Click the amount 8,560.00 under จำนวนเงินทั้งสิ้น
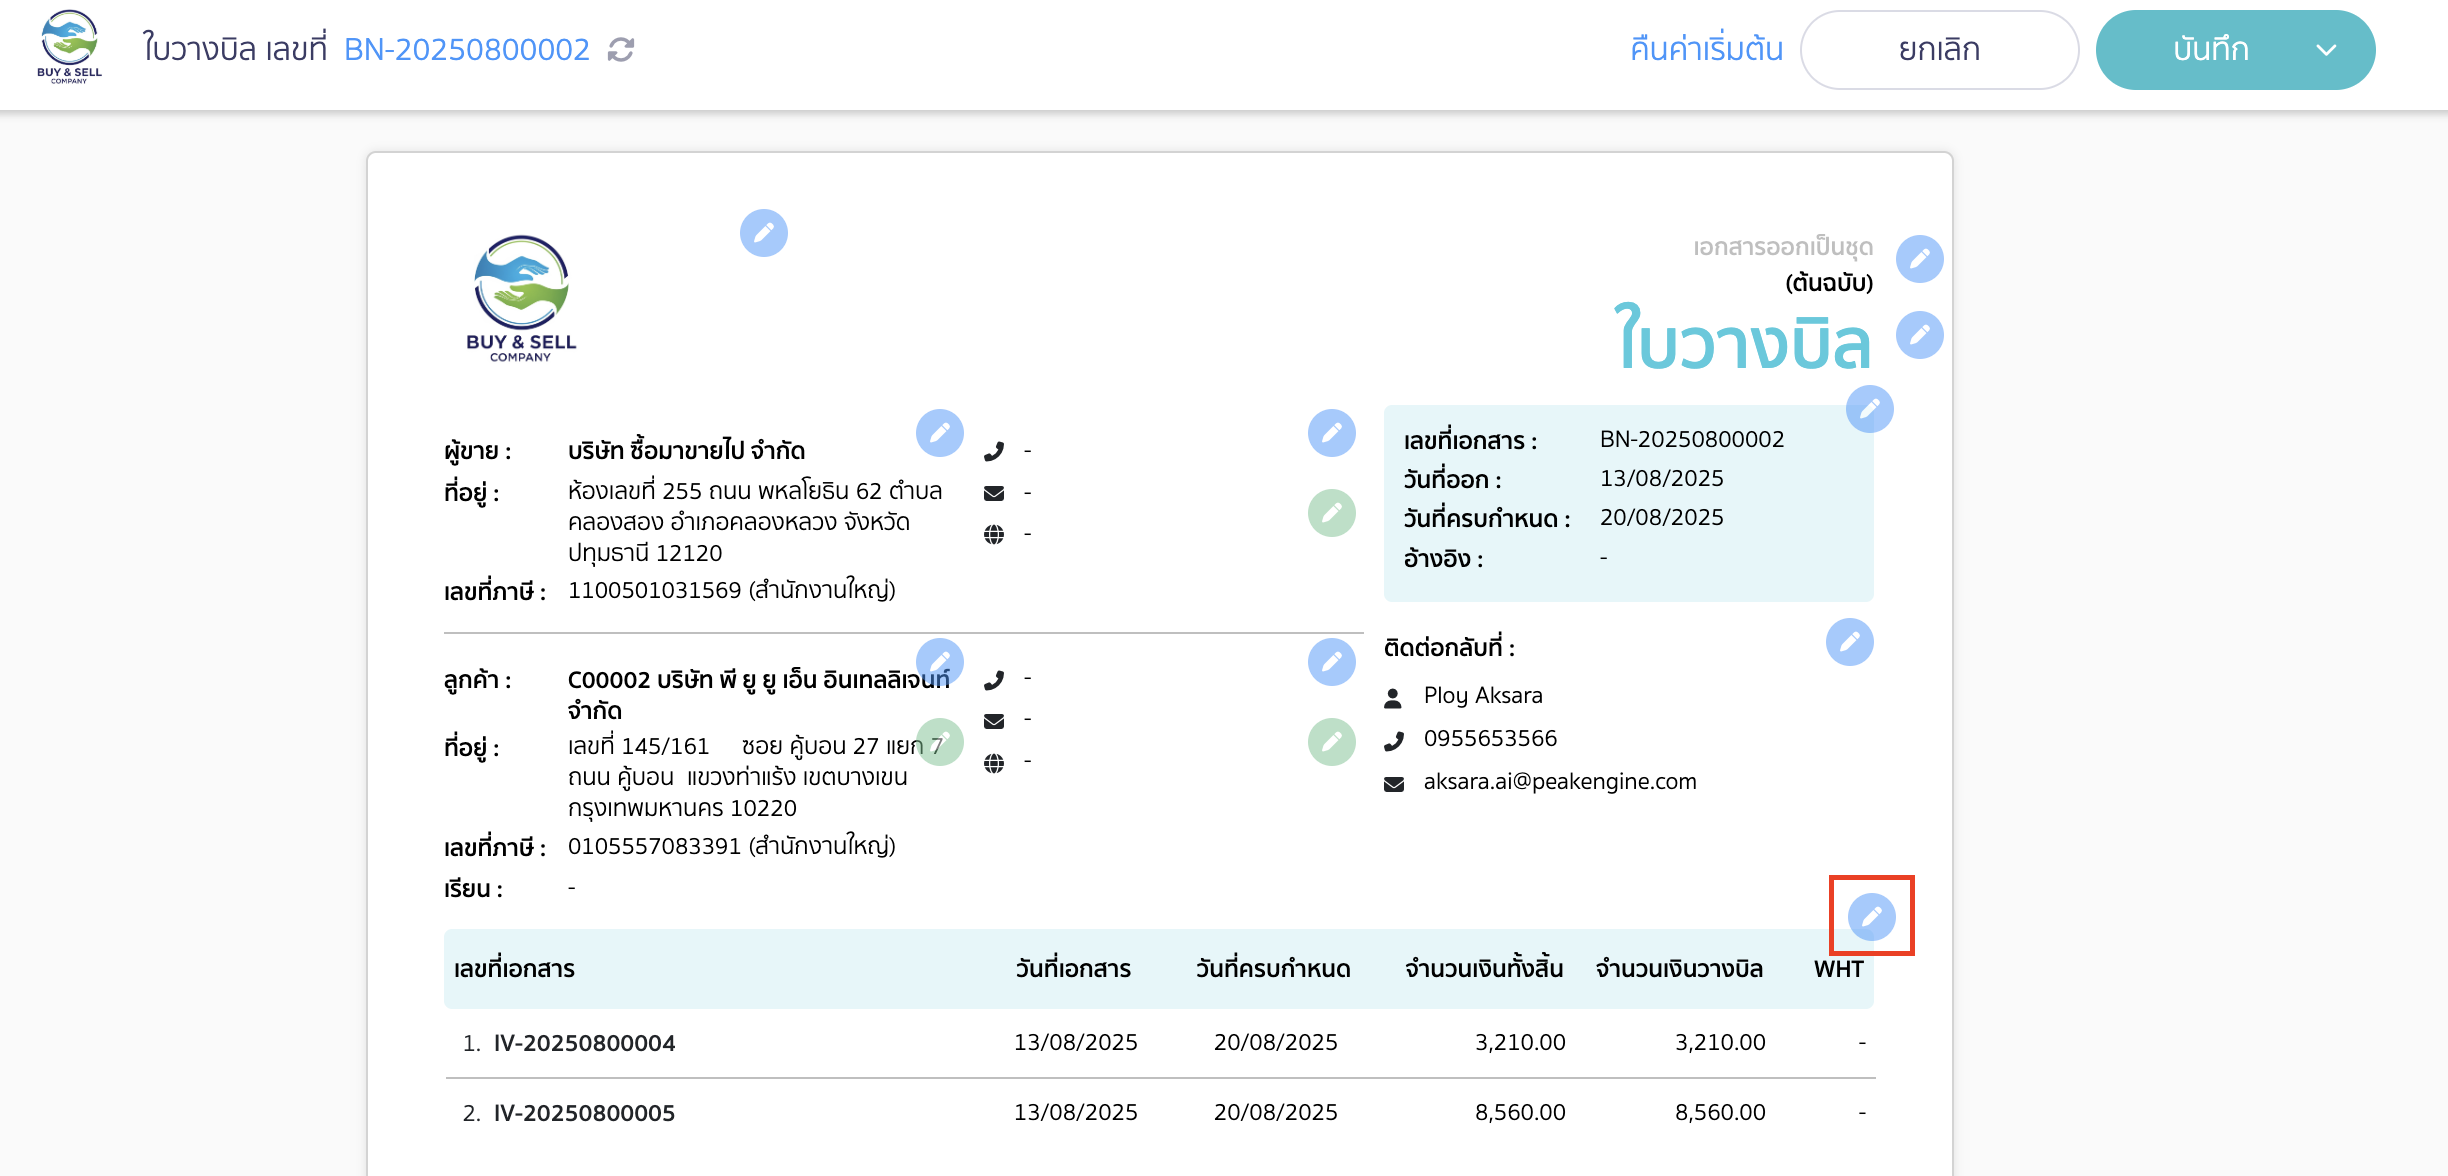The image size is (2448, 1176). [1520, 1112]
